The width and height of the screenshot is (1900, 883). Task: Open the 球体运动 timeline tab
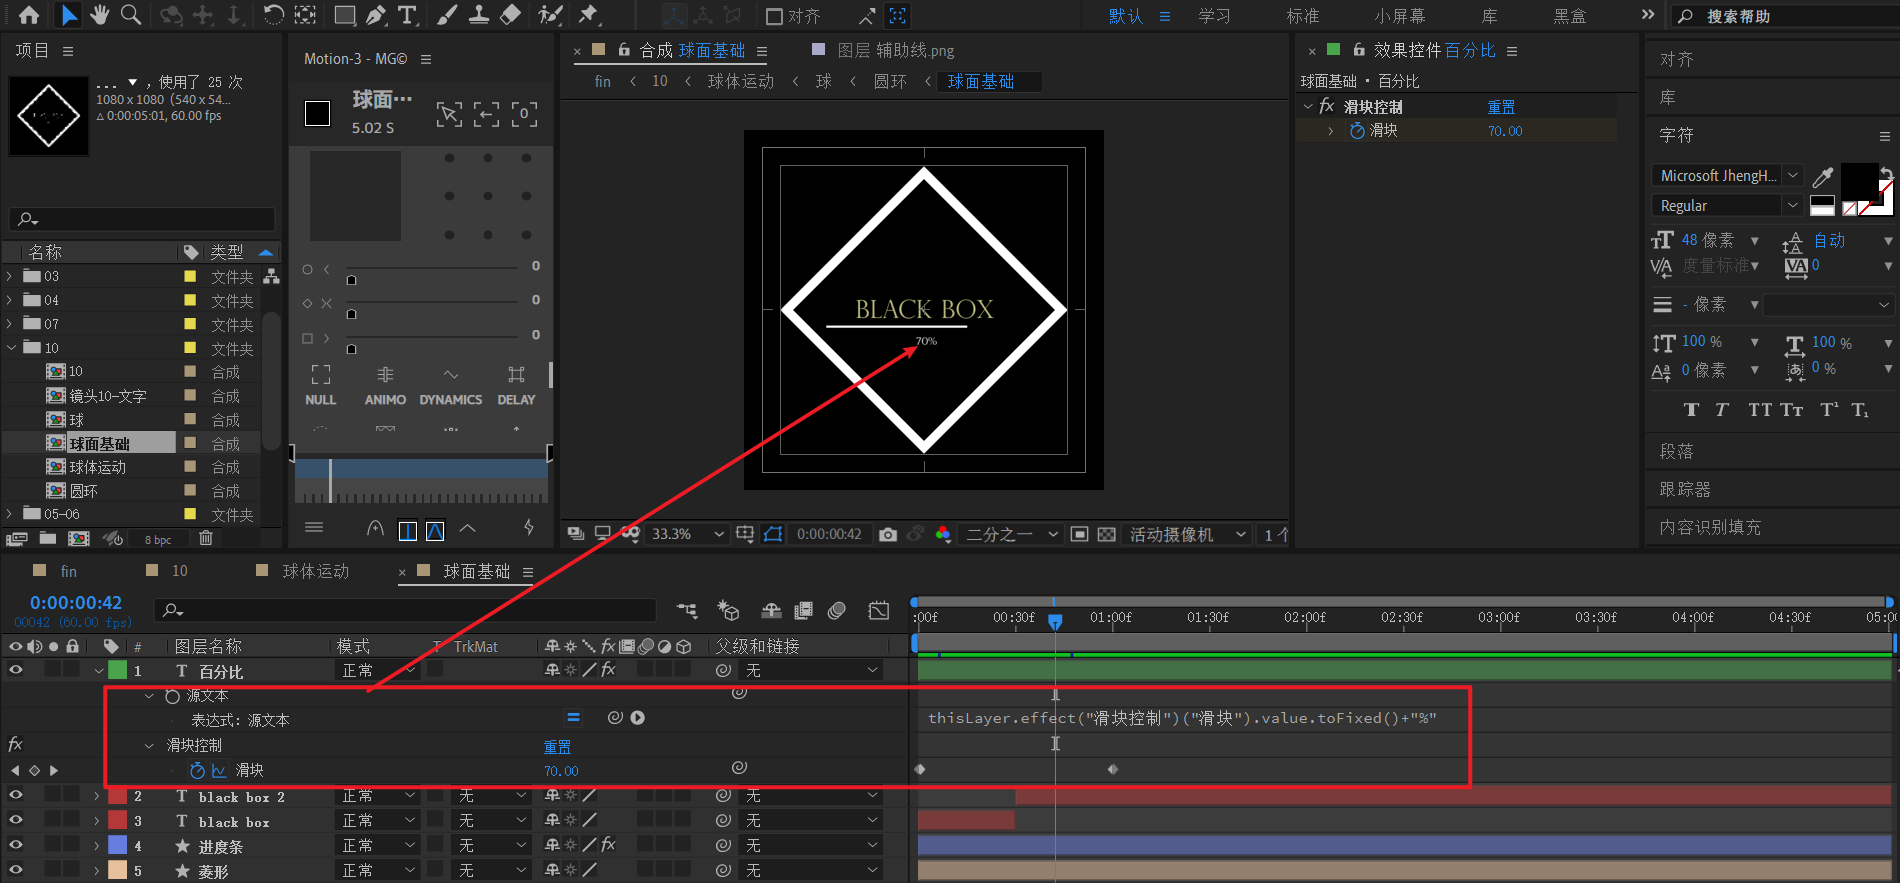tap(316, 571)
